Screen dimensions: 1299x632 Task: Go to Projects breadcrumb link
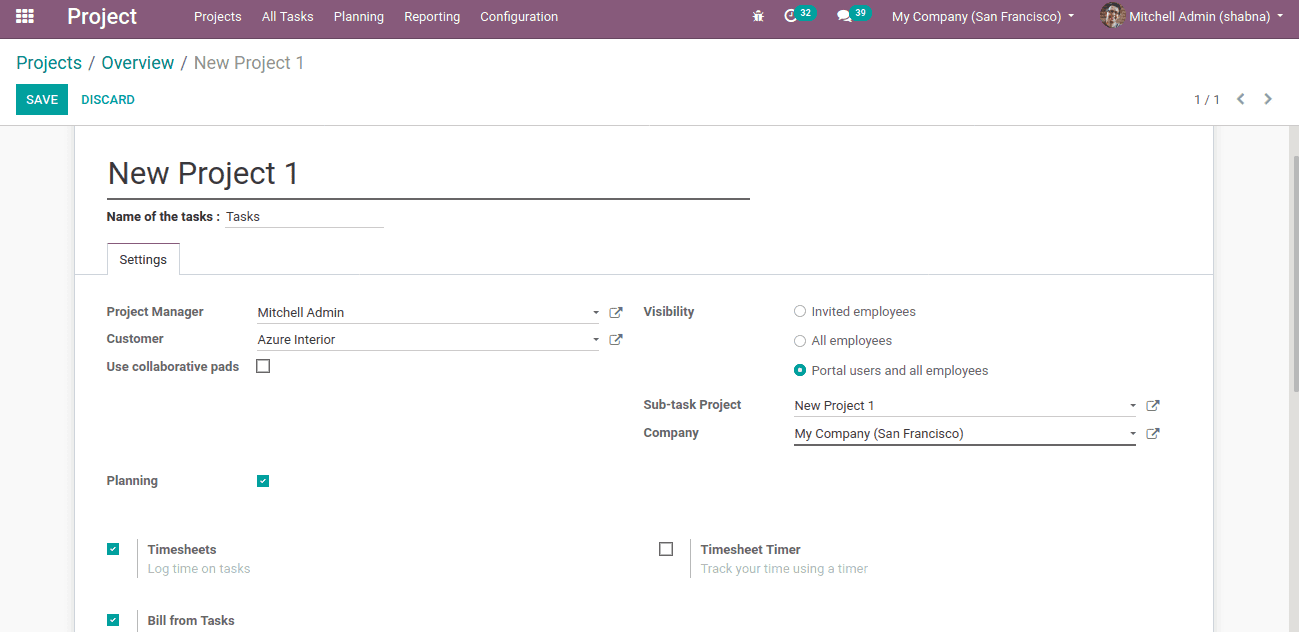click(x=49, y=63)
